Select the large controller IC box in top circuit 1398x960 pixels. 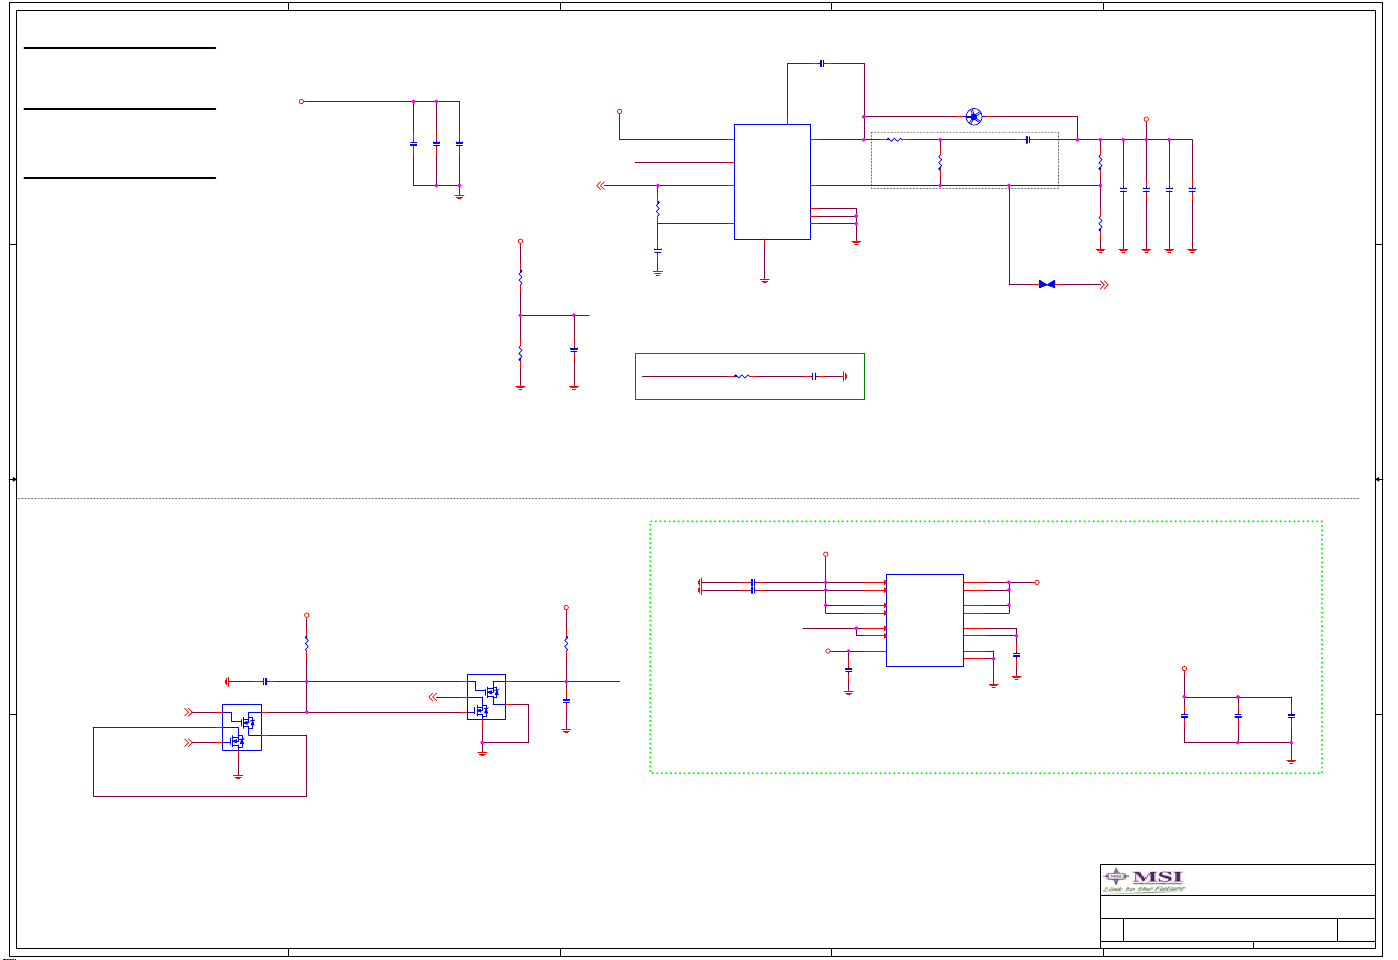(772, 182)
